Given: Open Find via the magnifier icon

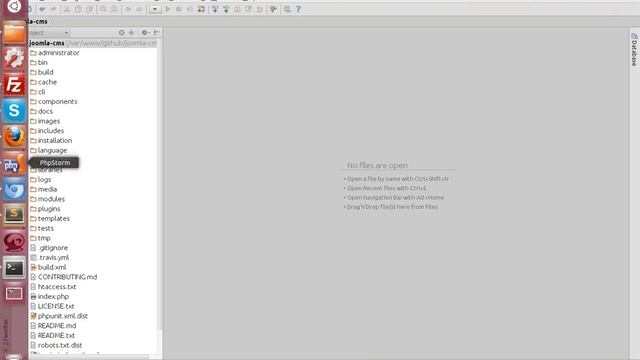Looking at the screenshot, I should click(103, 9).
